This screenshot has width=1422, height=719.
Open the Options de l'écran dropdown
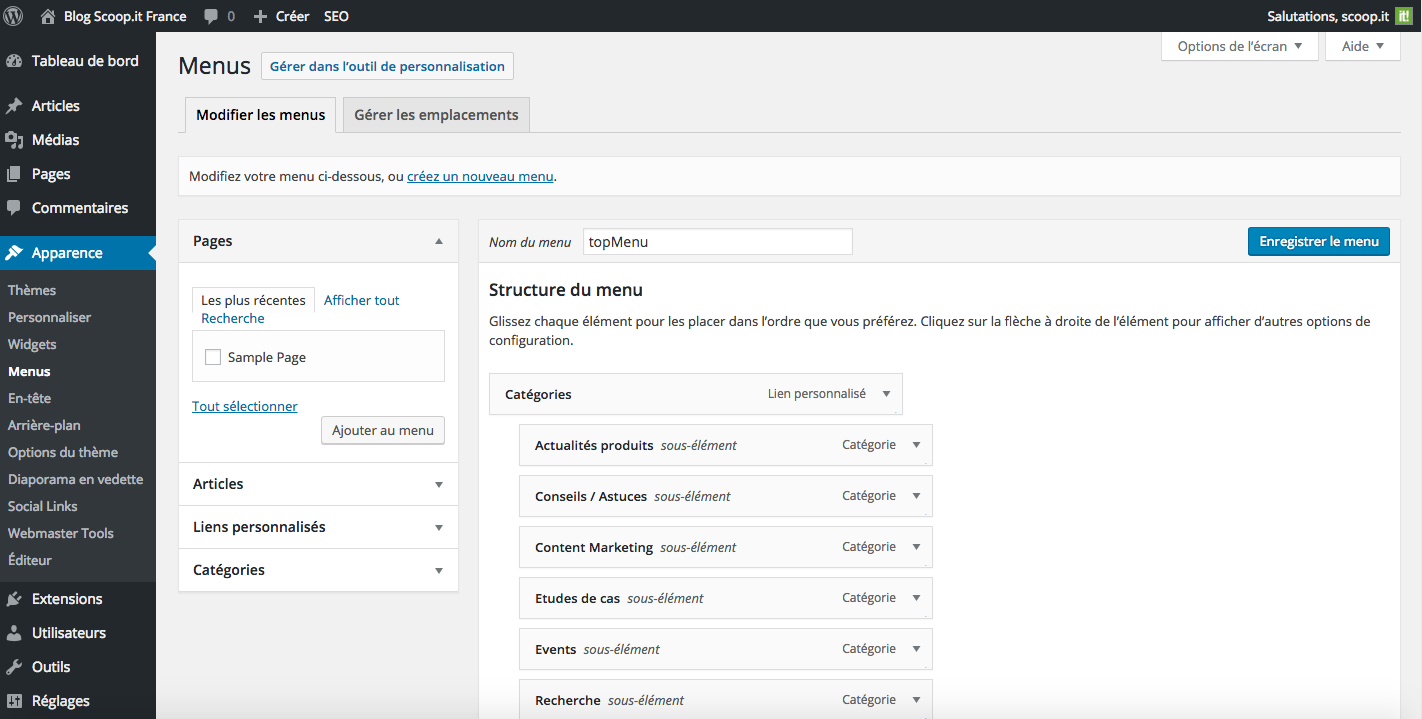[1239, 46]
